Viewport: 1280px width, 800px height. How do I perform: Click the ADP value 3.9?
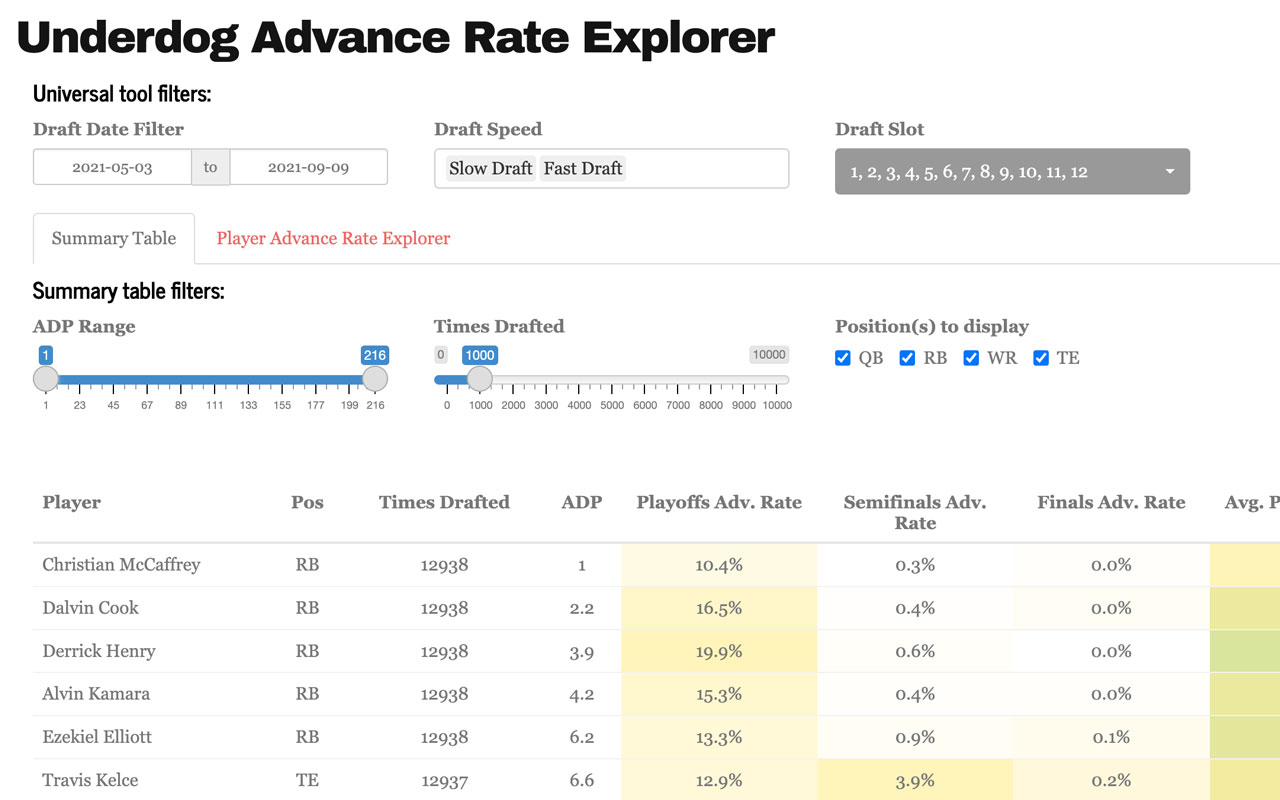tap(582, 651)
